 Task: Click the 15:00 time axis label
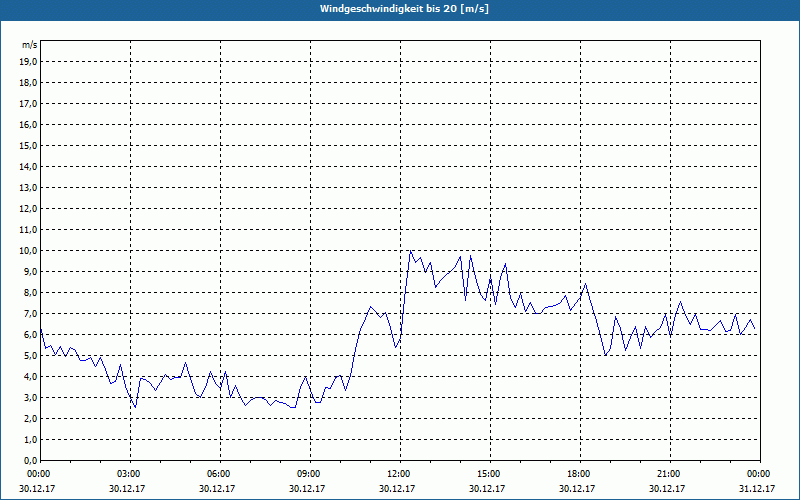(490, 474)
